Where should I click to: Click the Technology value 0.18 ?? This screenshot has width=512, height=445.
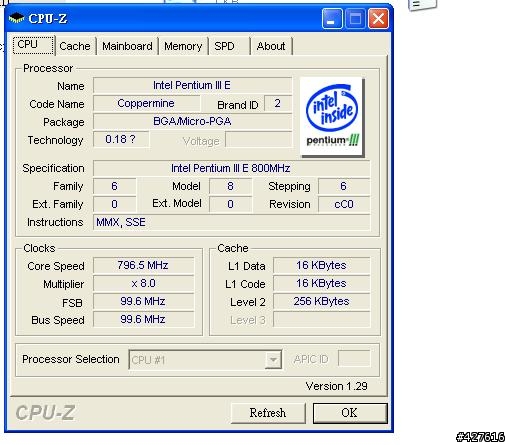(x=121, y=139)
